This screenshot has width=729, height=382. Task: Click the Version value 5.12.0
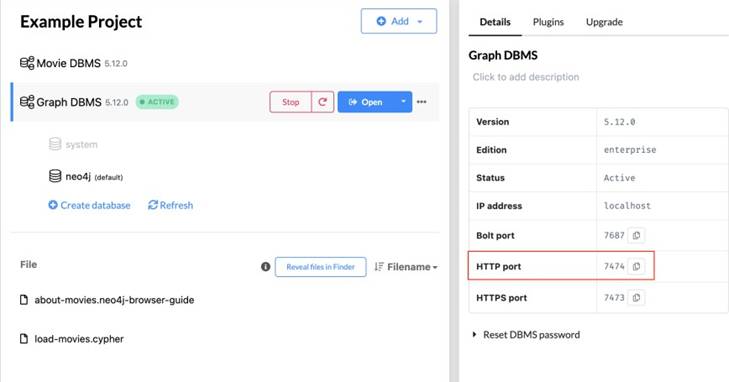619,122
